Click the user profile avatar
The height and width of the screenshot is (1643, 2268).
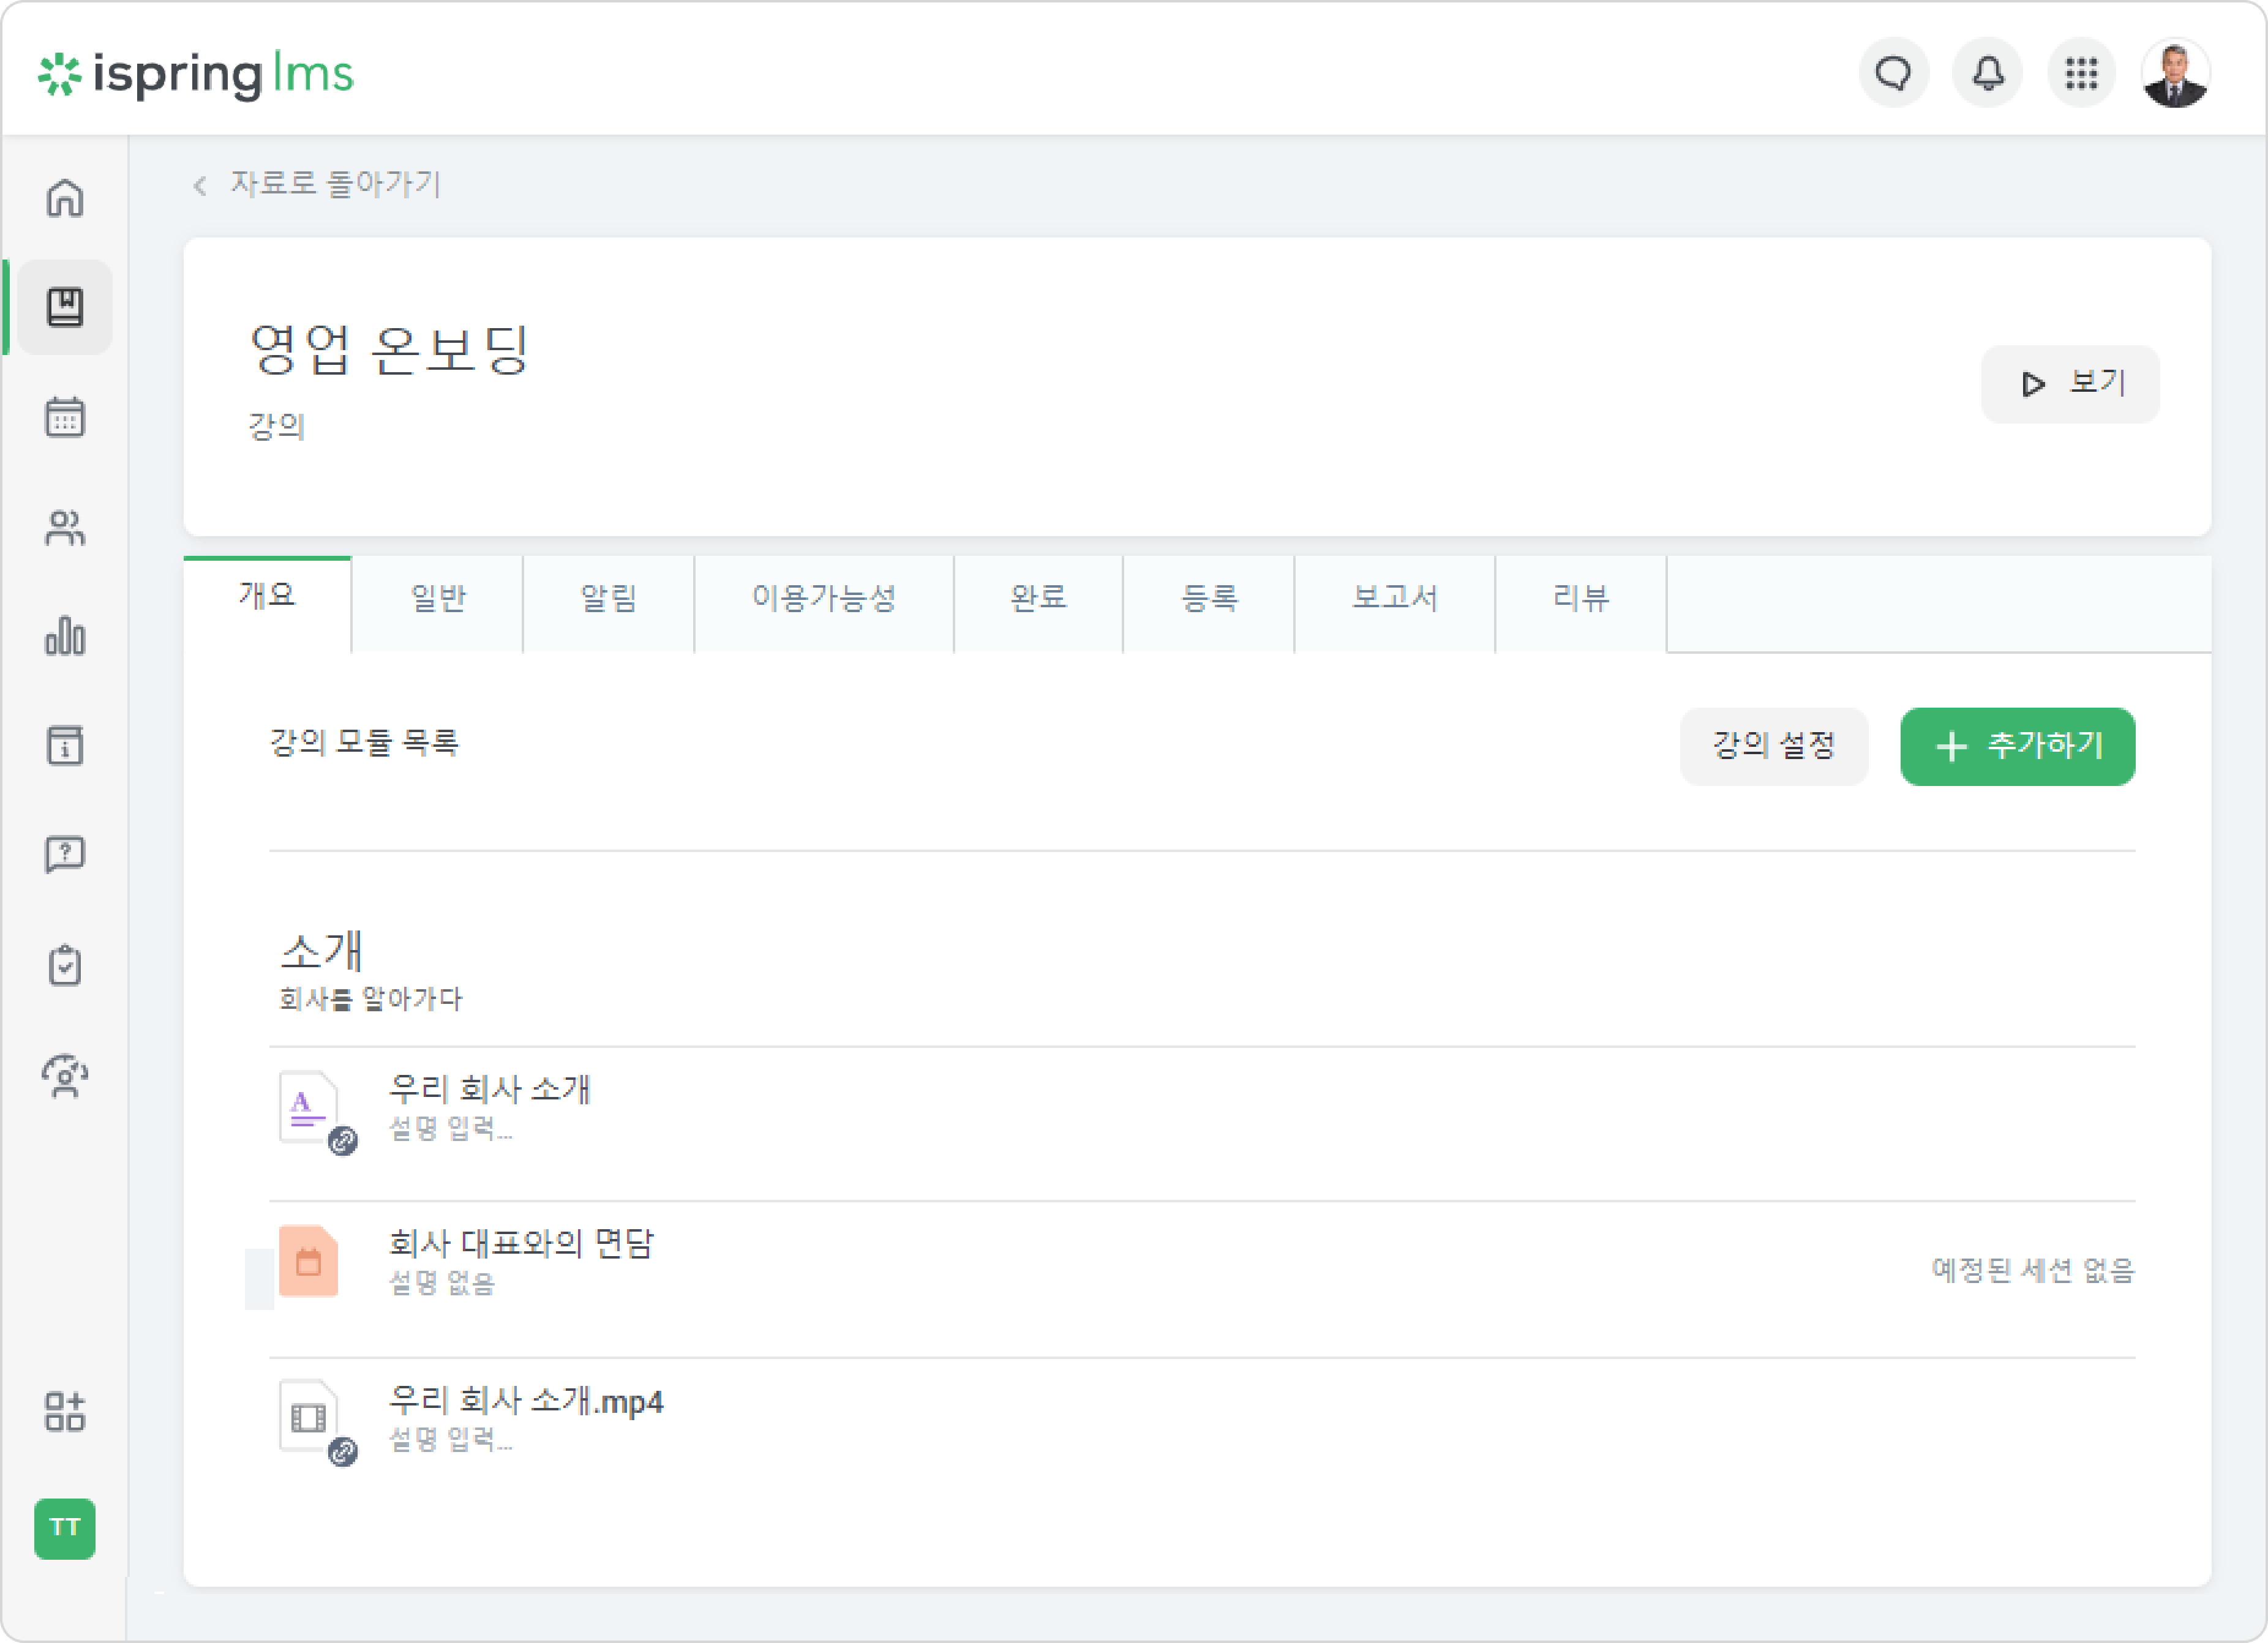pos(2175,73)
